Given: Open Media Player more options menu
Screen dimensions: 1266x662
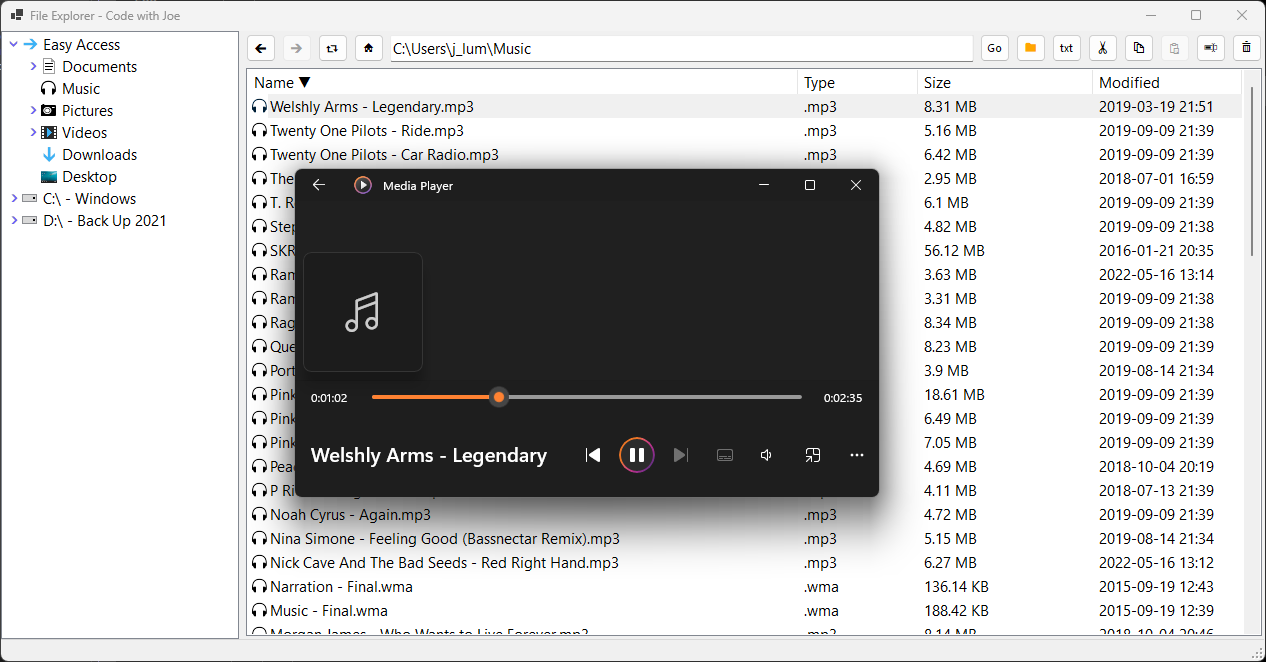Looking at the screenshot, I should click(x=857, y=455).
